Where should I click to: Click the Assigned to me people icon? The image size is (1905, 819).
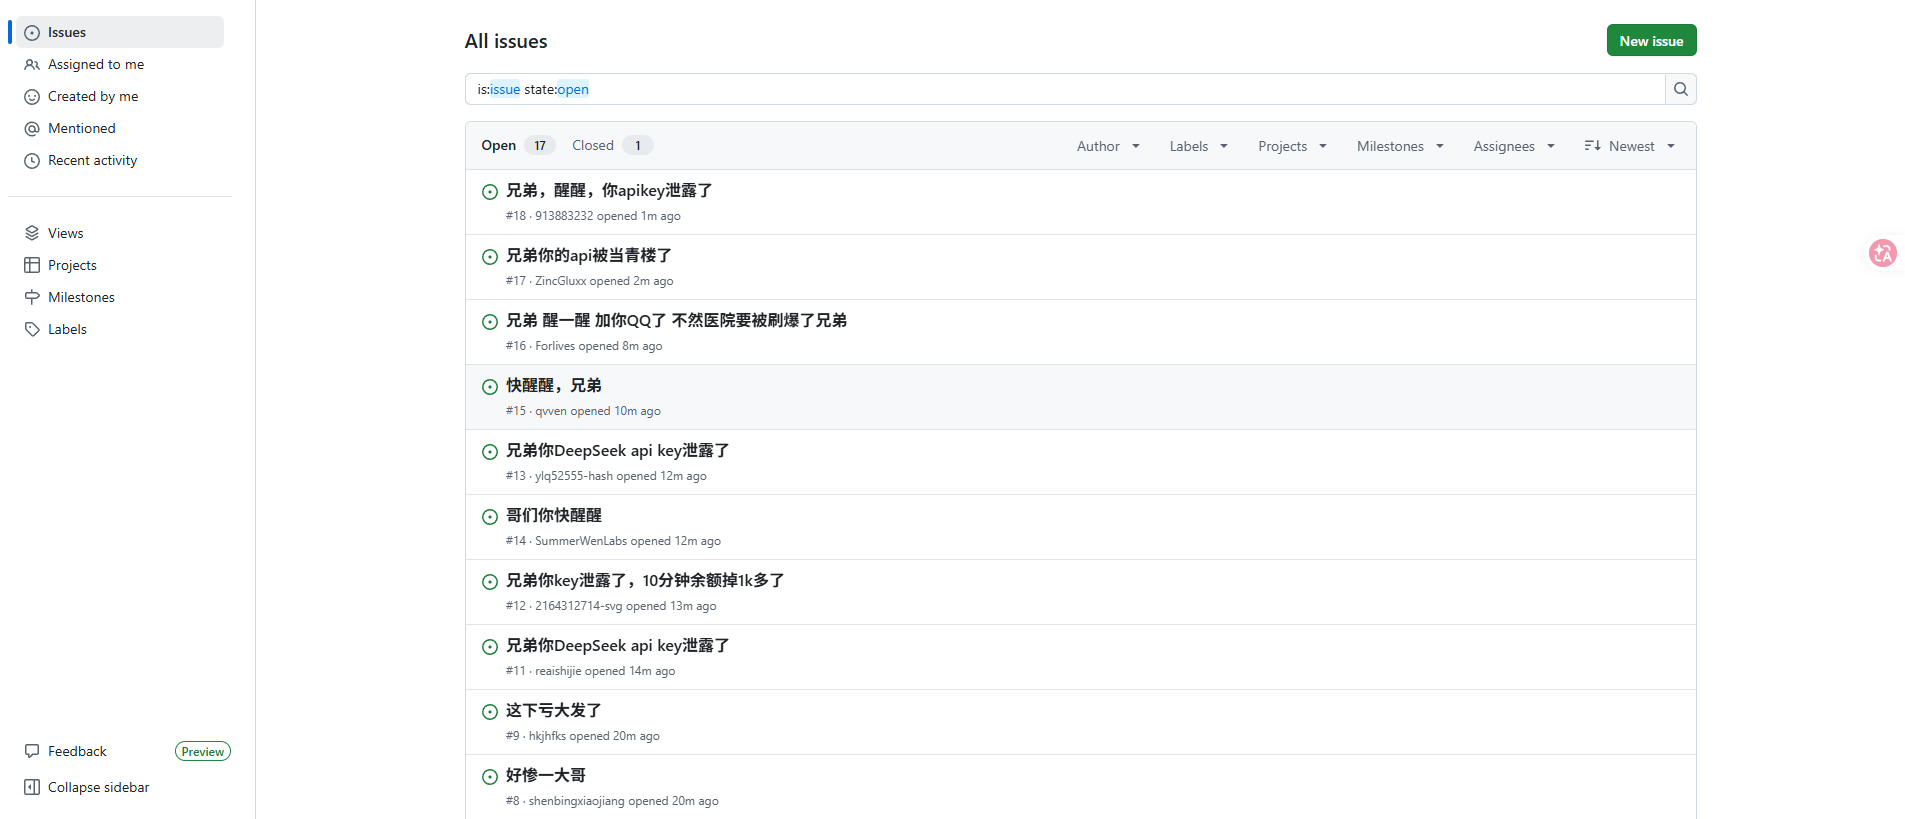click(x=32, y=65)
